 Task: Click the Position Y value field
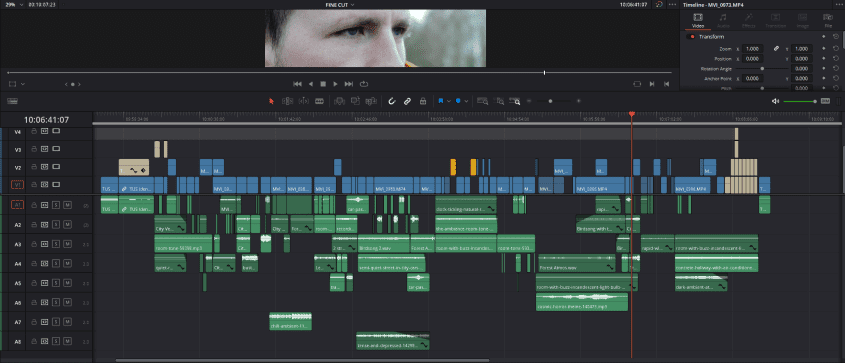pos(801,59)
